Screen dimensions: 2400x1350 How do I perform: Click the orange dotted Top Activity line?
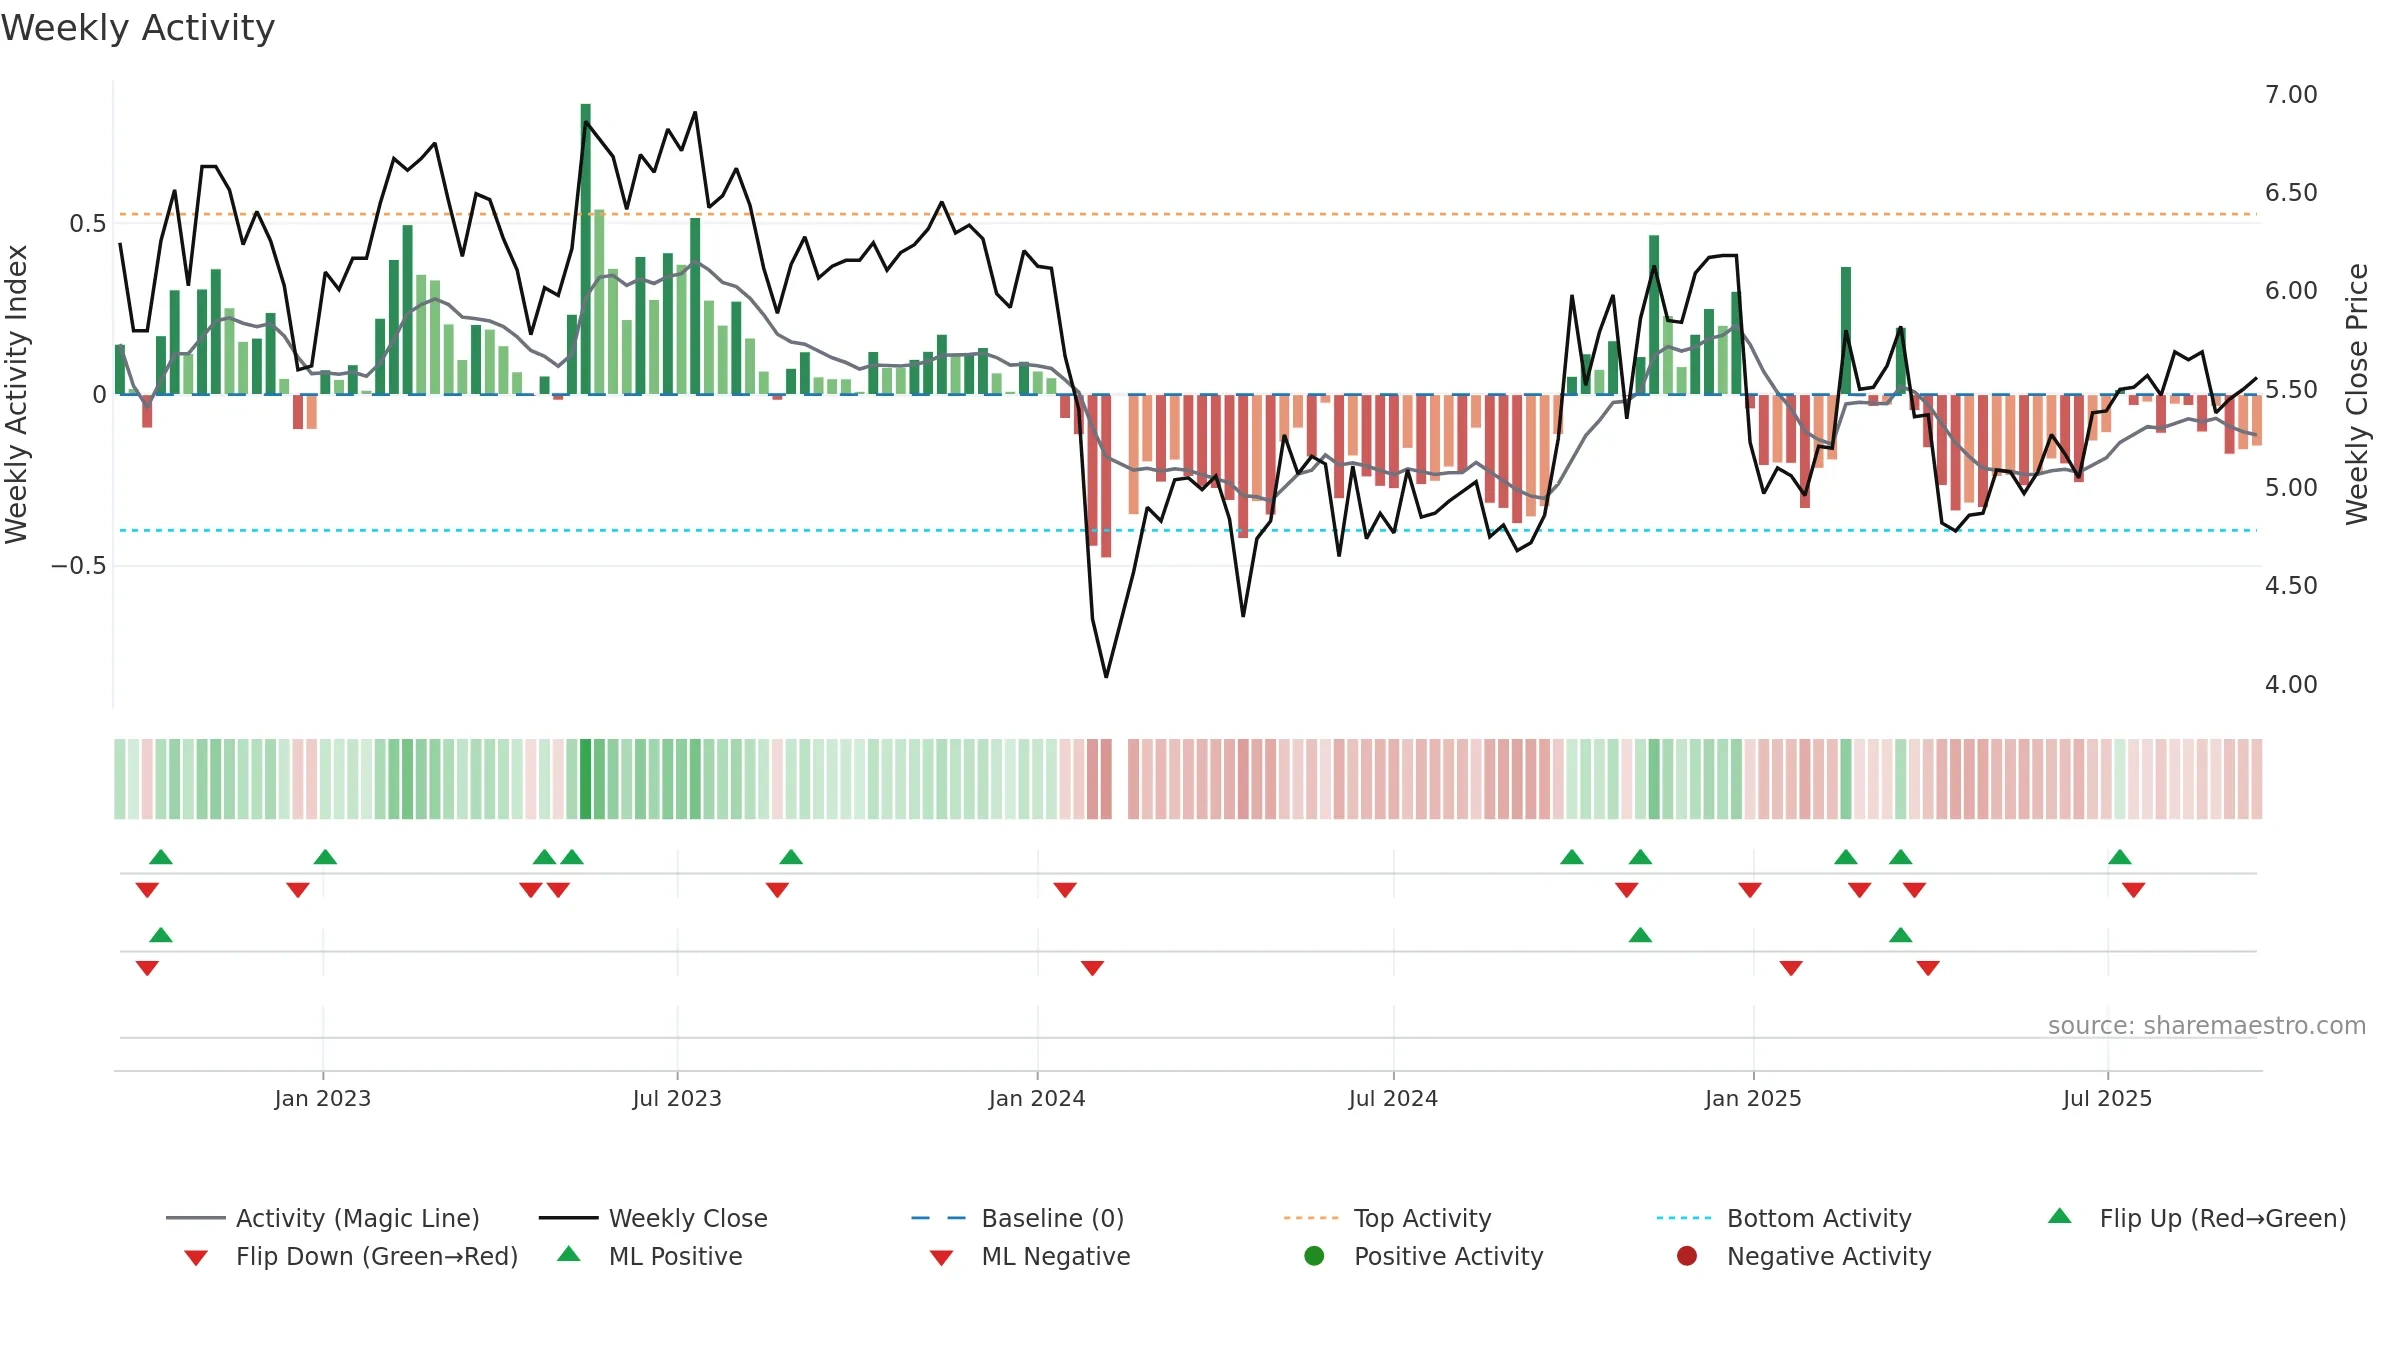click(x=1188, y=214)
